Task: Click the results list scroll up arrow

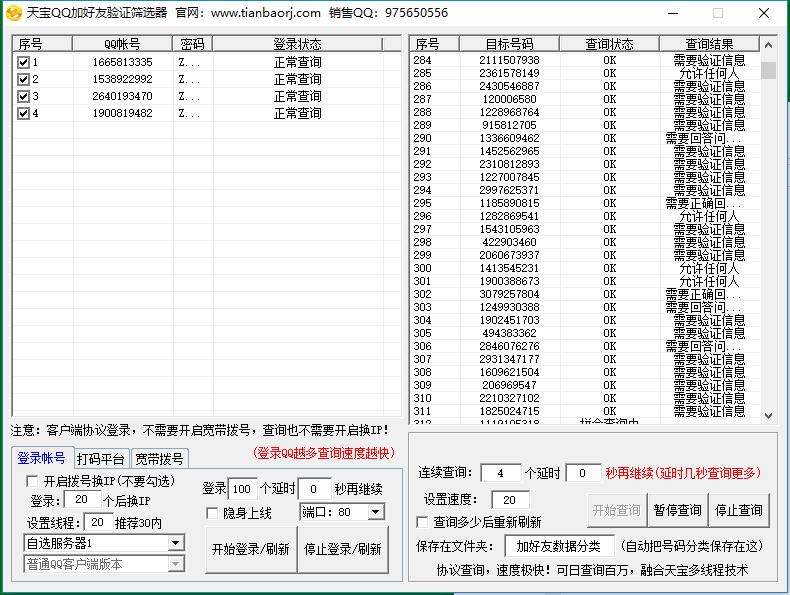Action: [x=768, y=45]
